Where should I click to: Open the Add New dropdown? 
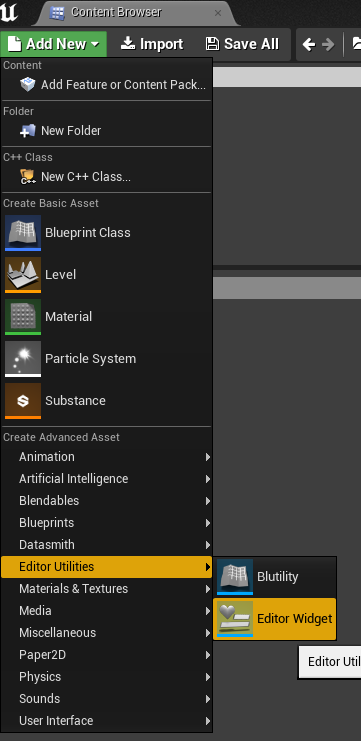53,44
